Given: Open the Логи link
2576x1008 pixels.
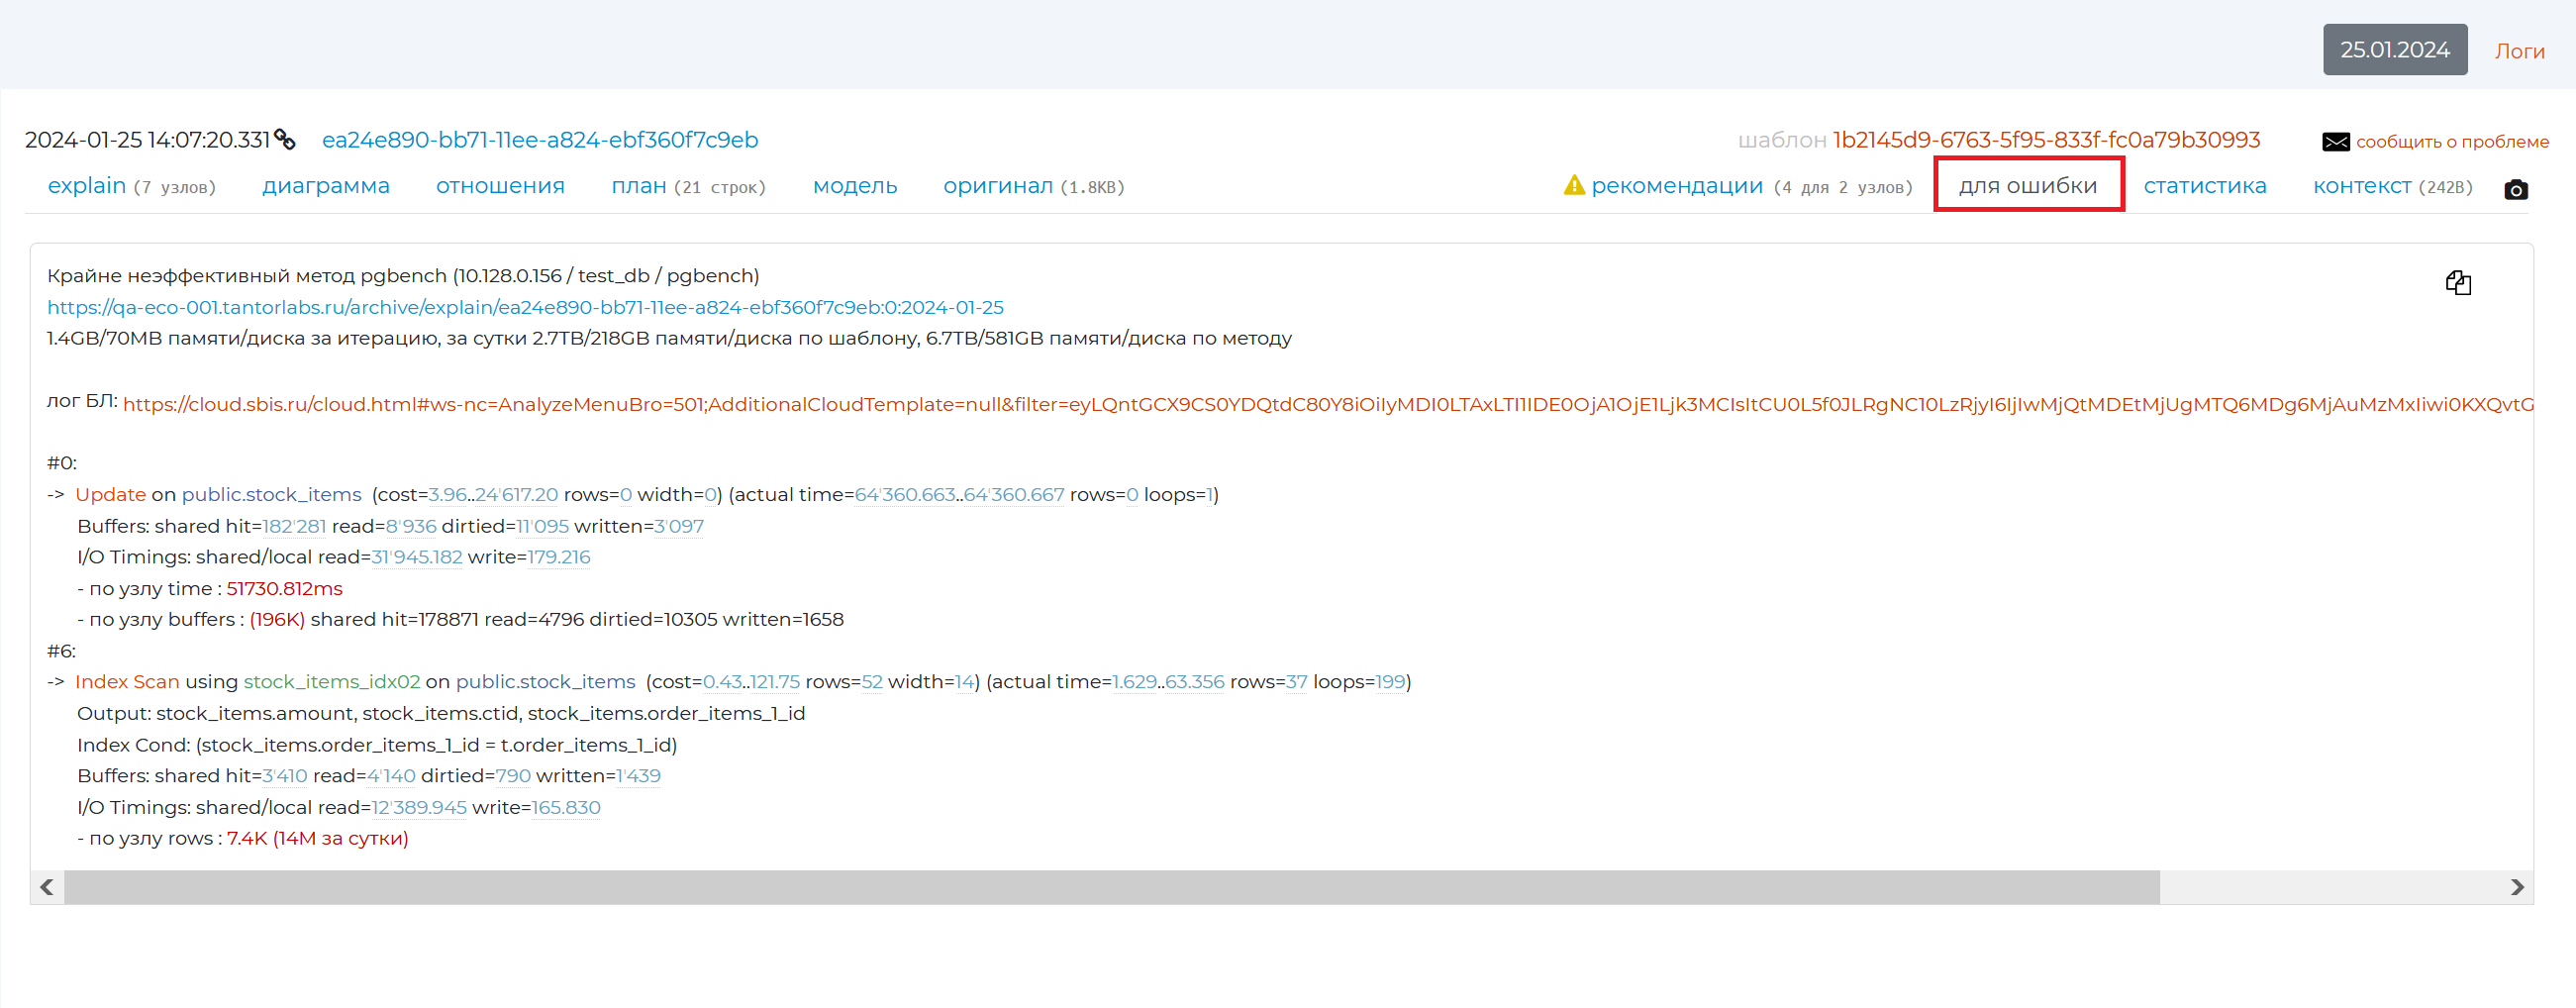Looking at the screenshot, I should pos(2519,51).
